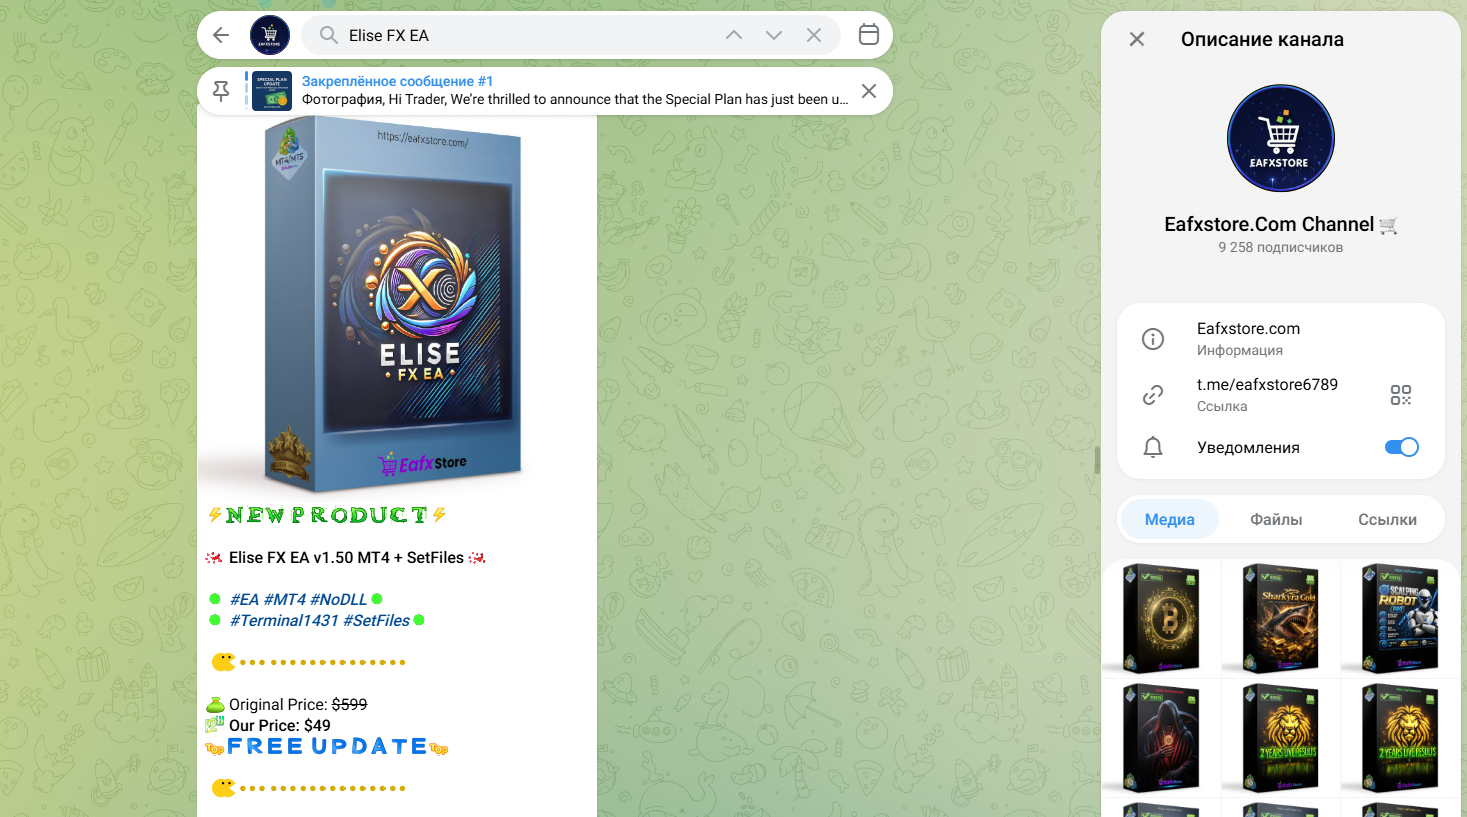
Task: Jump to next search result
Action: pyautogui.click(x=774, y=35)
